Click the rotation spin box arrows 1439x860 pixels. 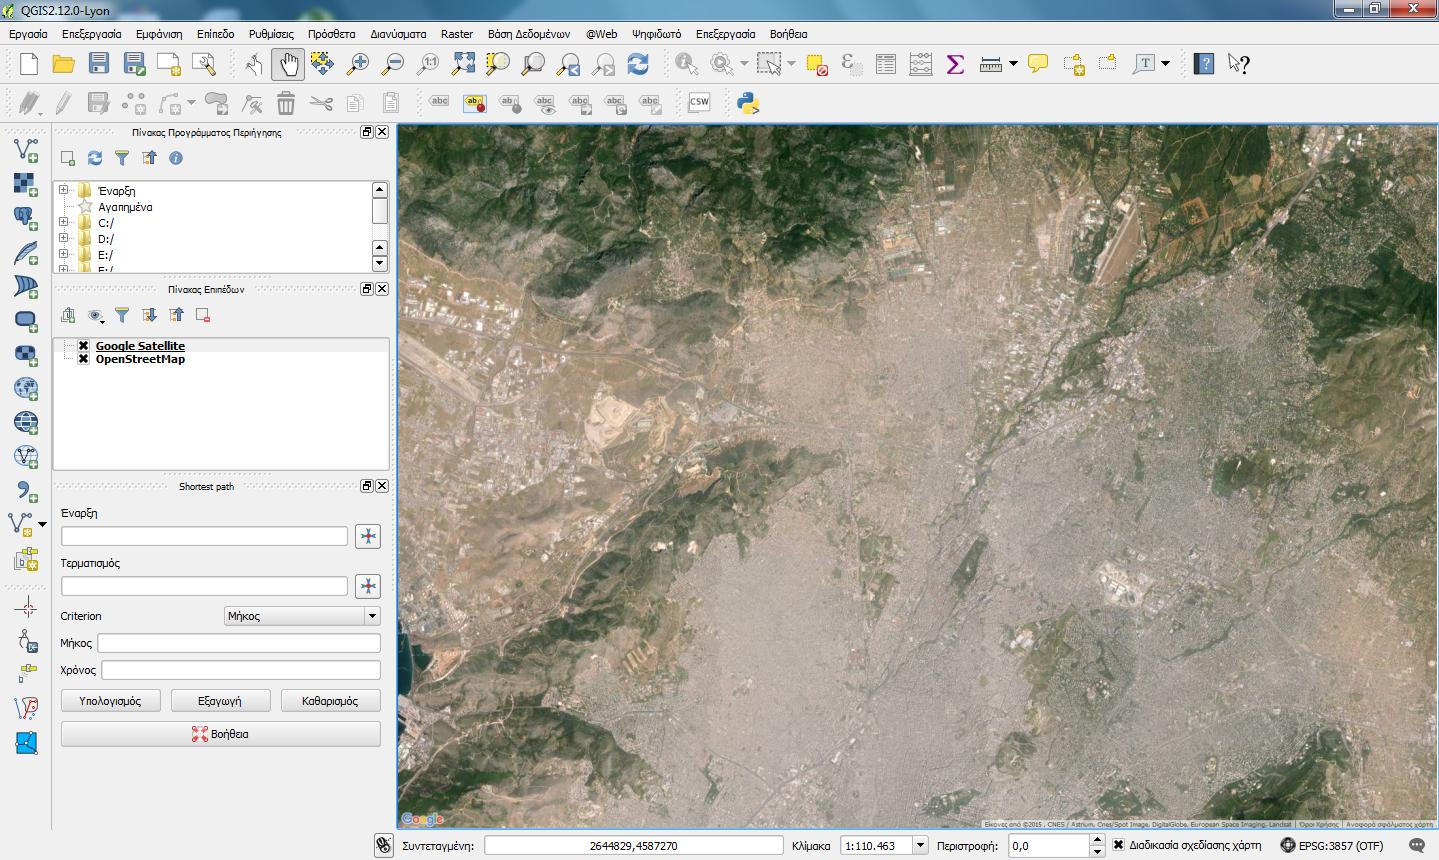(1098, 845)
